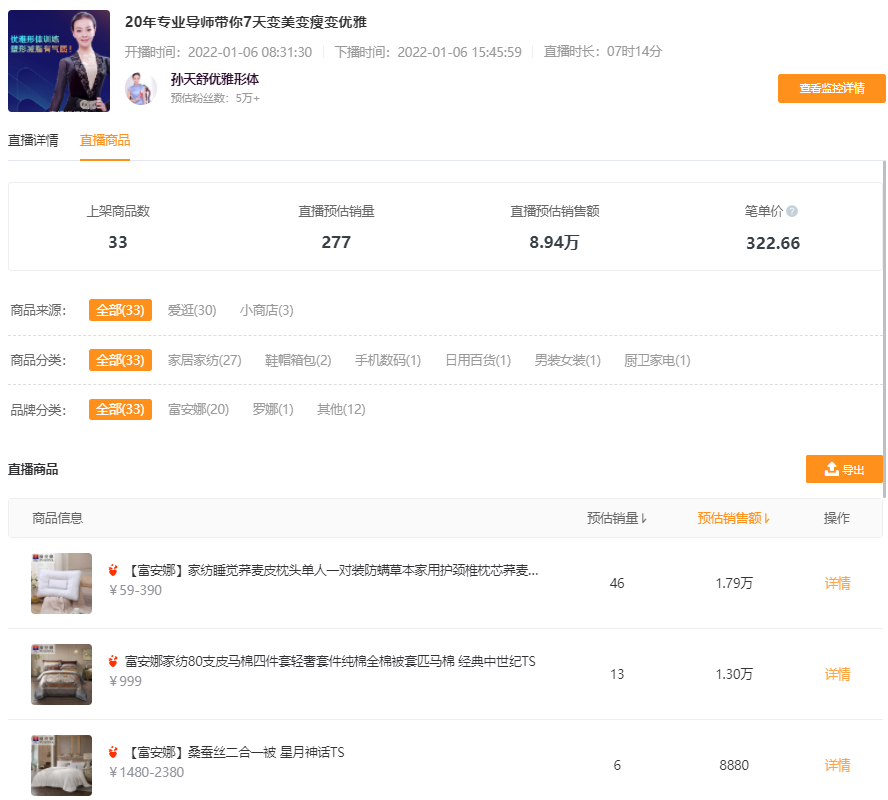Filter brand by 其他(12)
Image resolution: width=888 pixels, height=800 pixels.
(341, 409)
